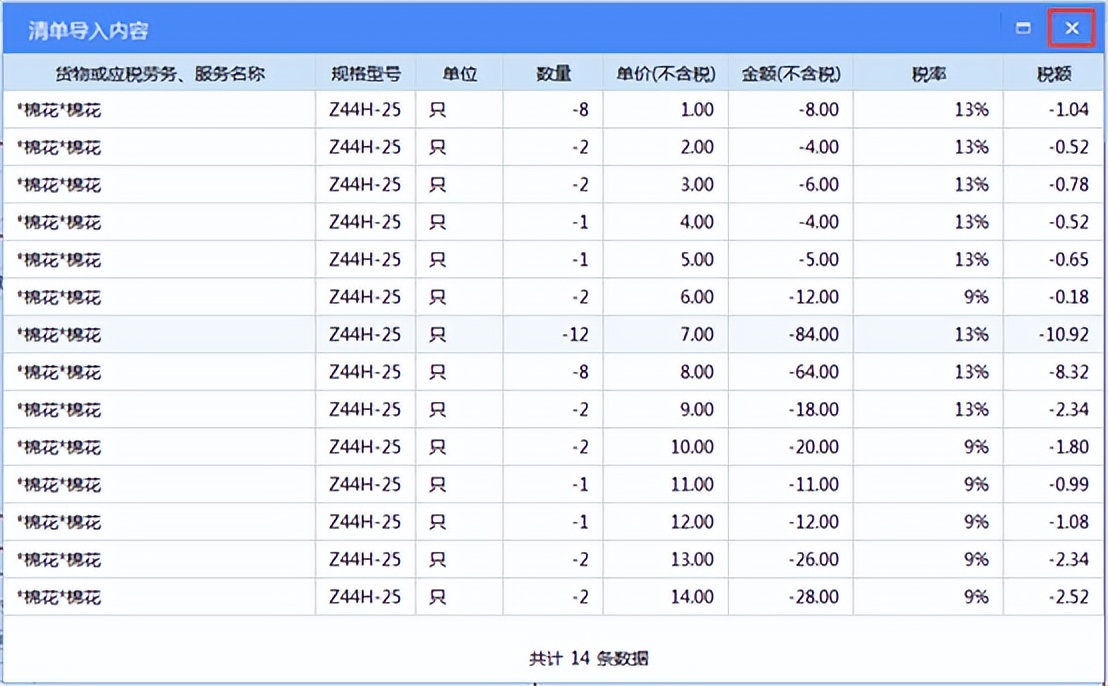Sort by the 规格型号 column header
The image size is (1108, 686).
[x=364, y=72]
